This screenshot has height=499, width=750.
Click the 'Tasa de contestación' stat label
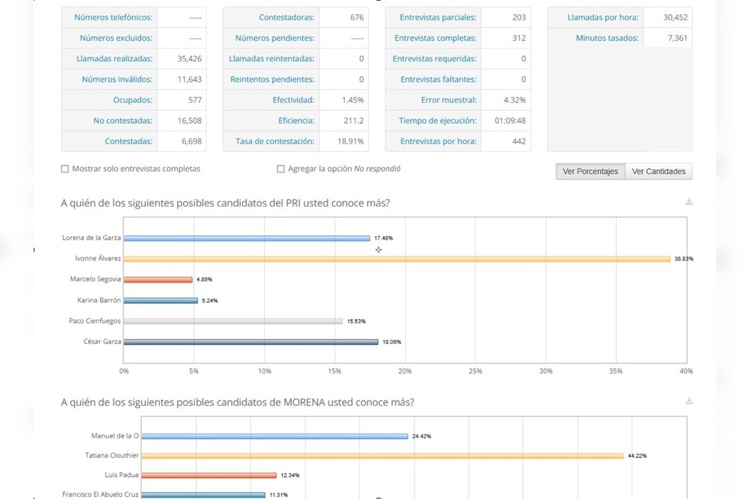coord(274,141)
